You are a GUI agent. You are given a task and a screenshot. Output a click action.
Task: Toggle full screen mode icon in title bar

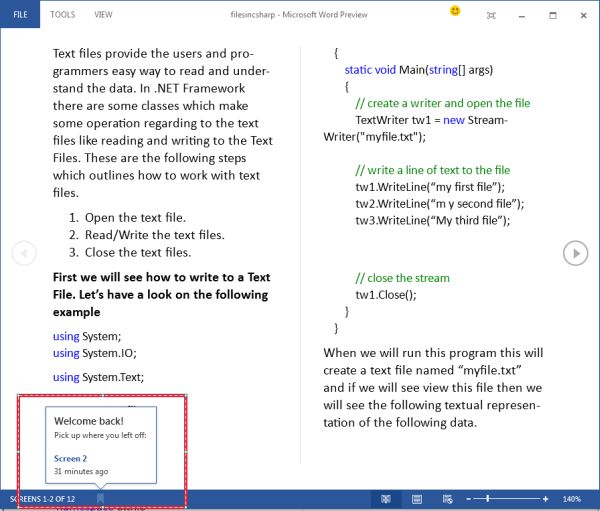point(491,15)
